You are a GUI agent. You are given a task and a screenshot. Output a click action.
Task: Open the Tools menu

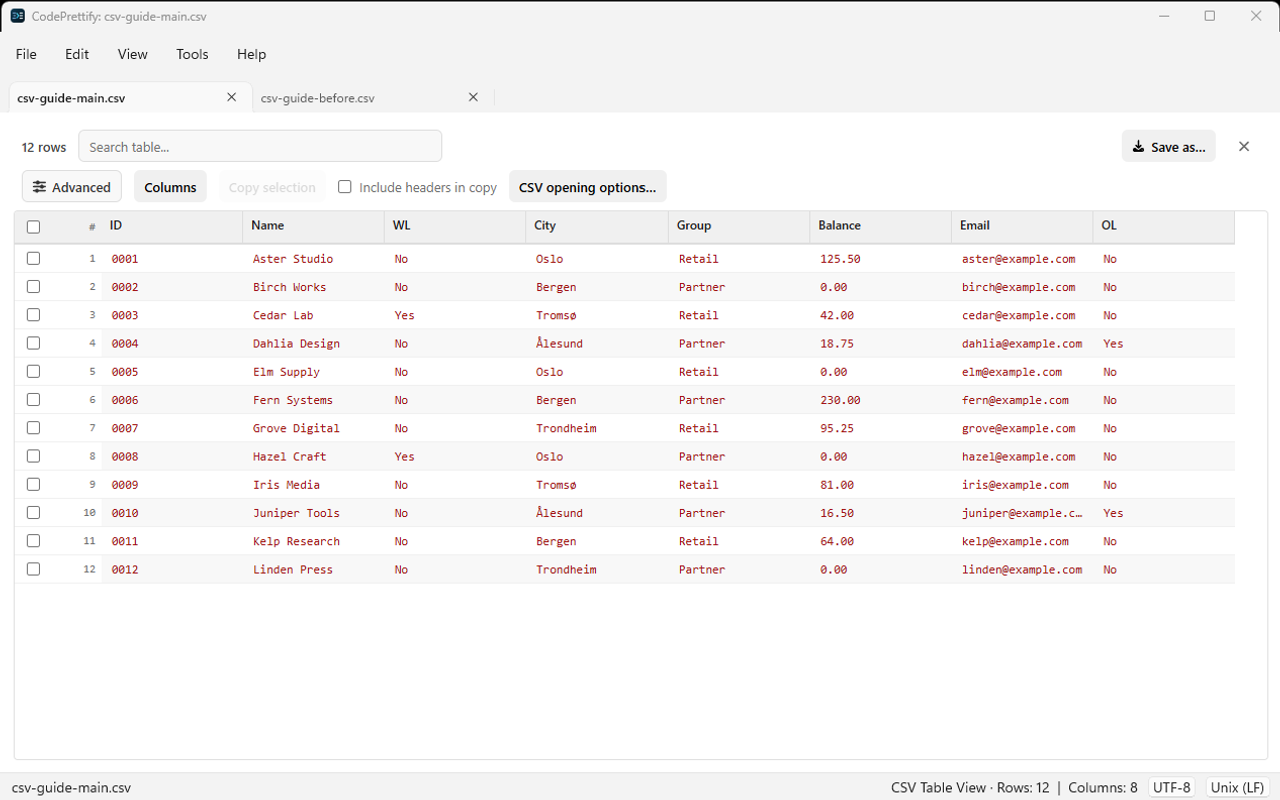[192, 54]
